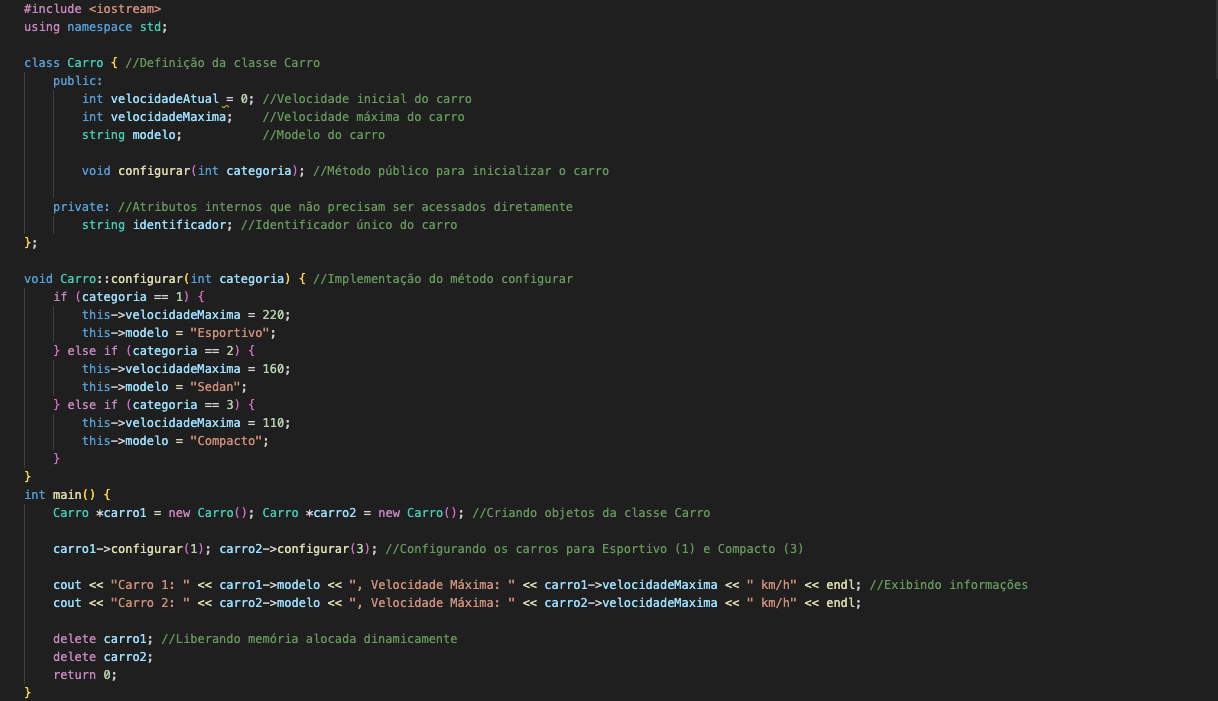Click the "velocidadeAtual" variable declaration
1218x701 pixels.
pos(165,99)
